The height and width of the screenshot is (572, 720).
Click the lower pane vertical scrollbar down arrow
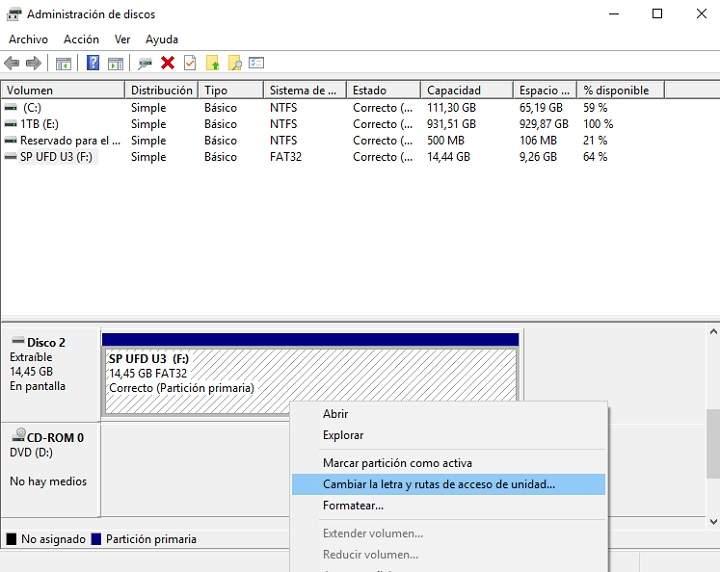(712, 521)
